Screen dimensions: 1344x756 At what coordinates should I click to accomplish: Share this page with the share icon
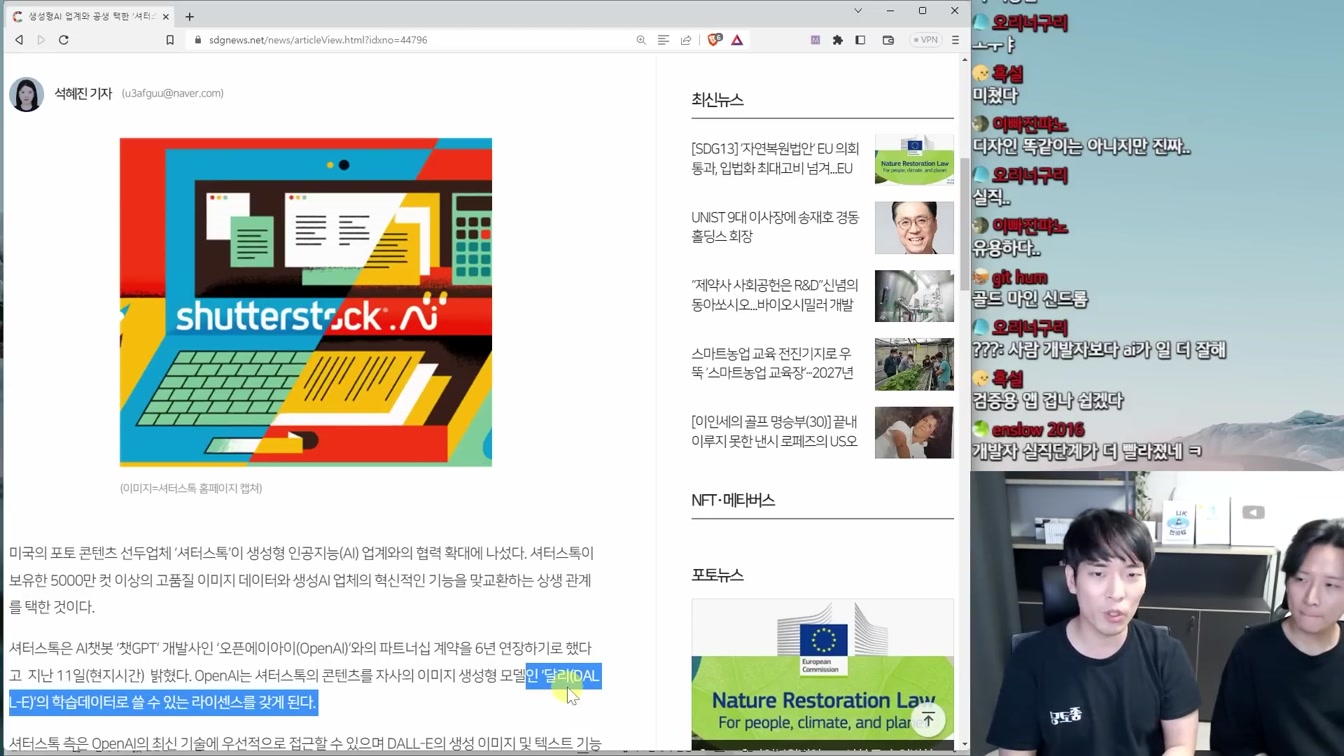(686, 40)
